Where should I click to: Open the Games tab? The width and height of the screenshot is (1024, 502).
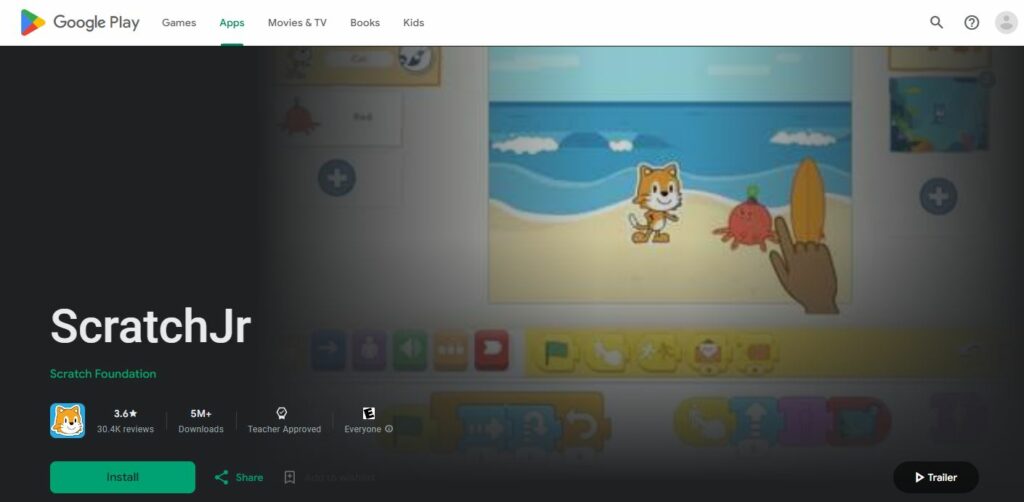point(179,23)
